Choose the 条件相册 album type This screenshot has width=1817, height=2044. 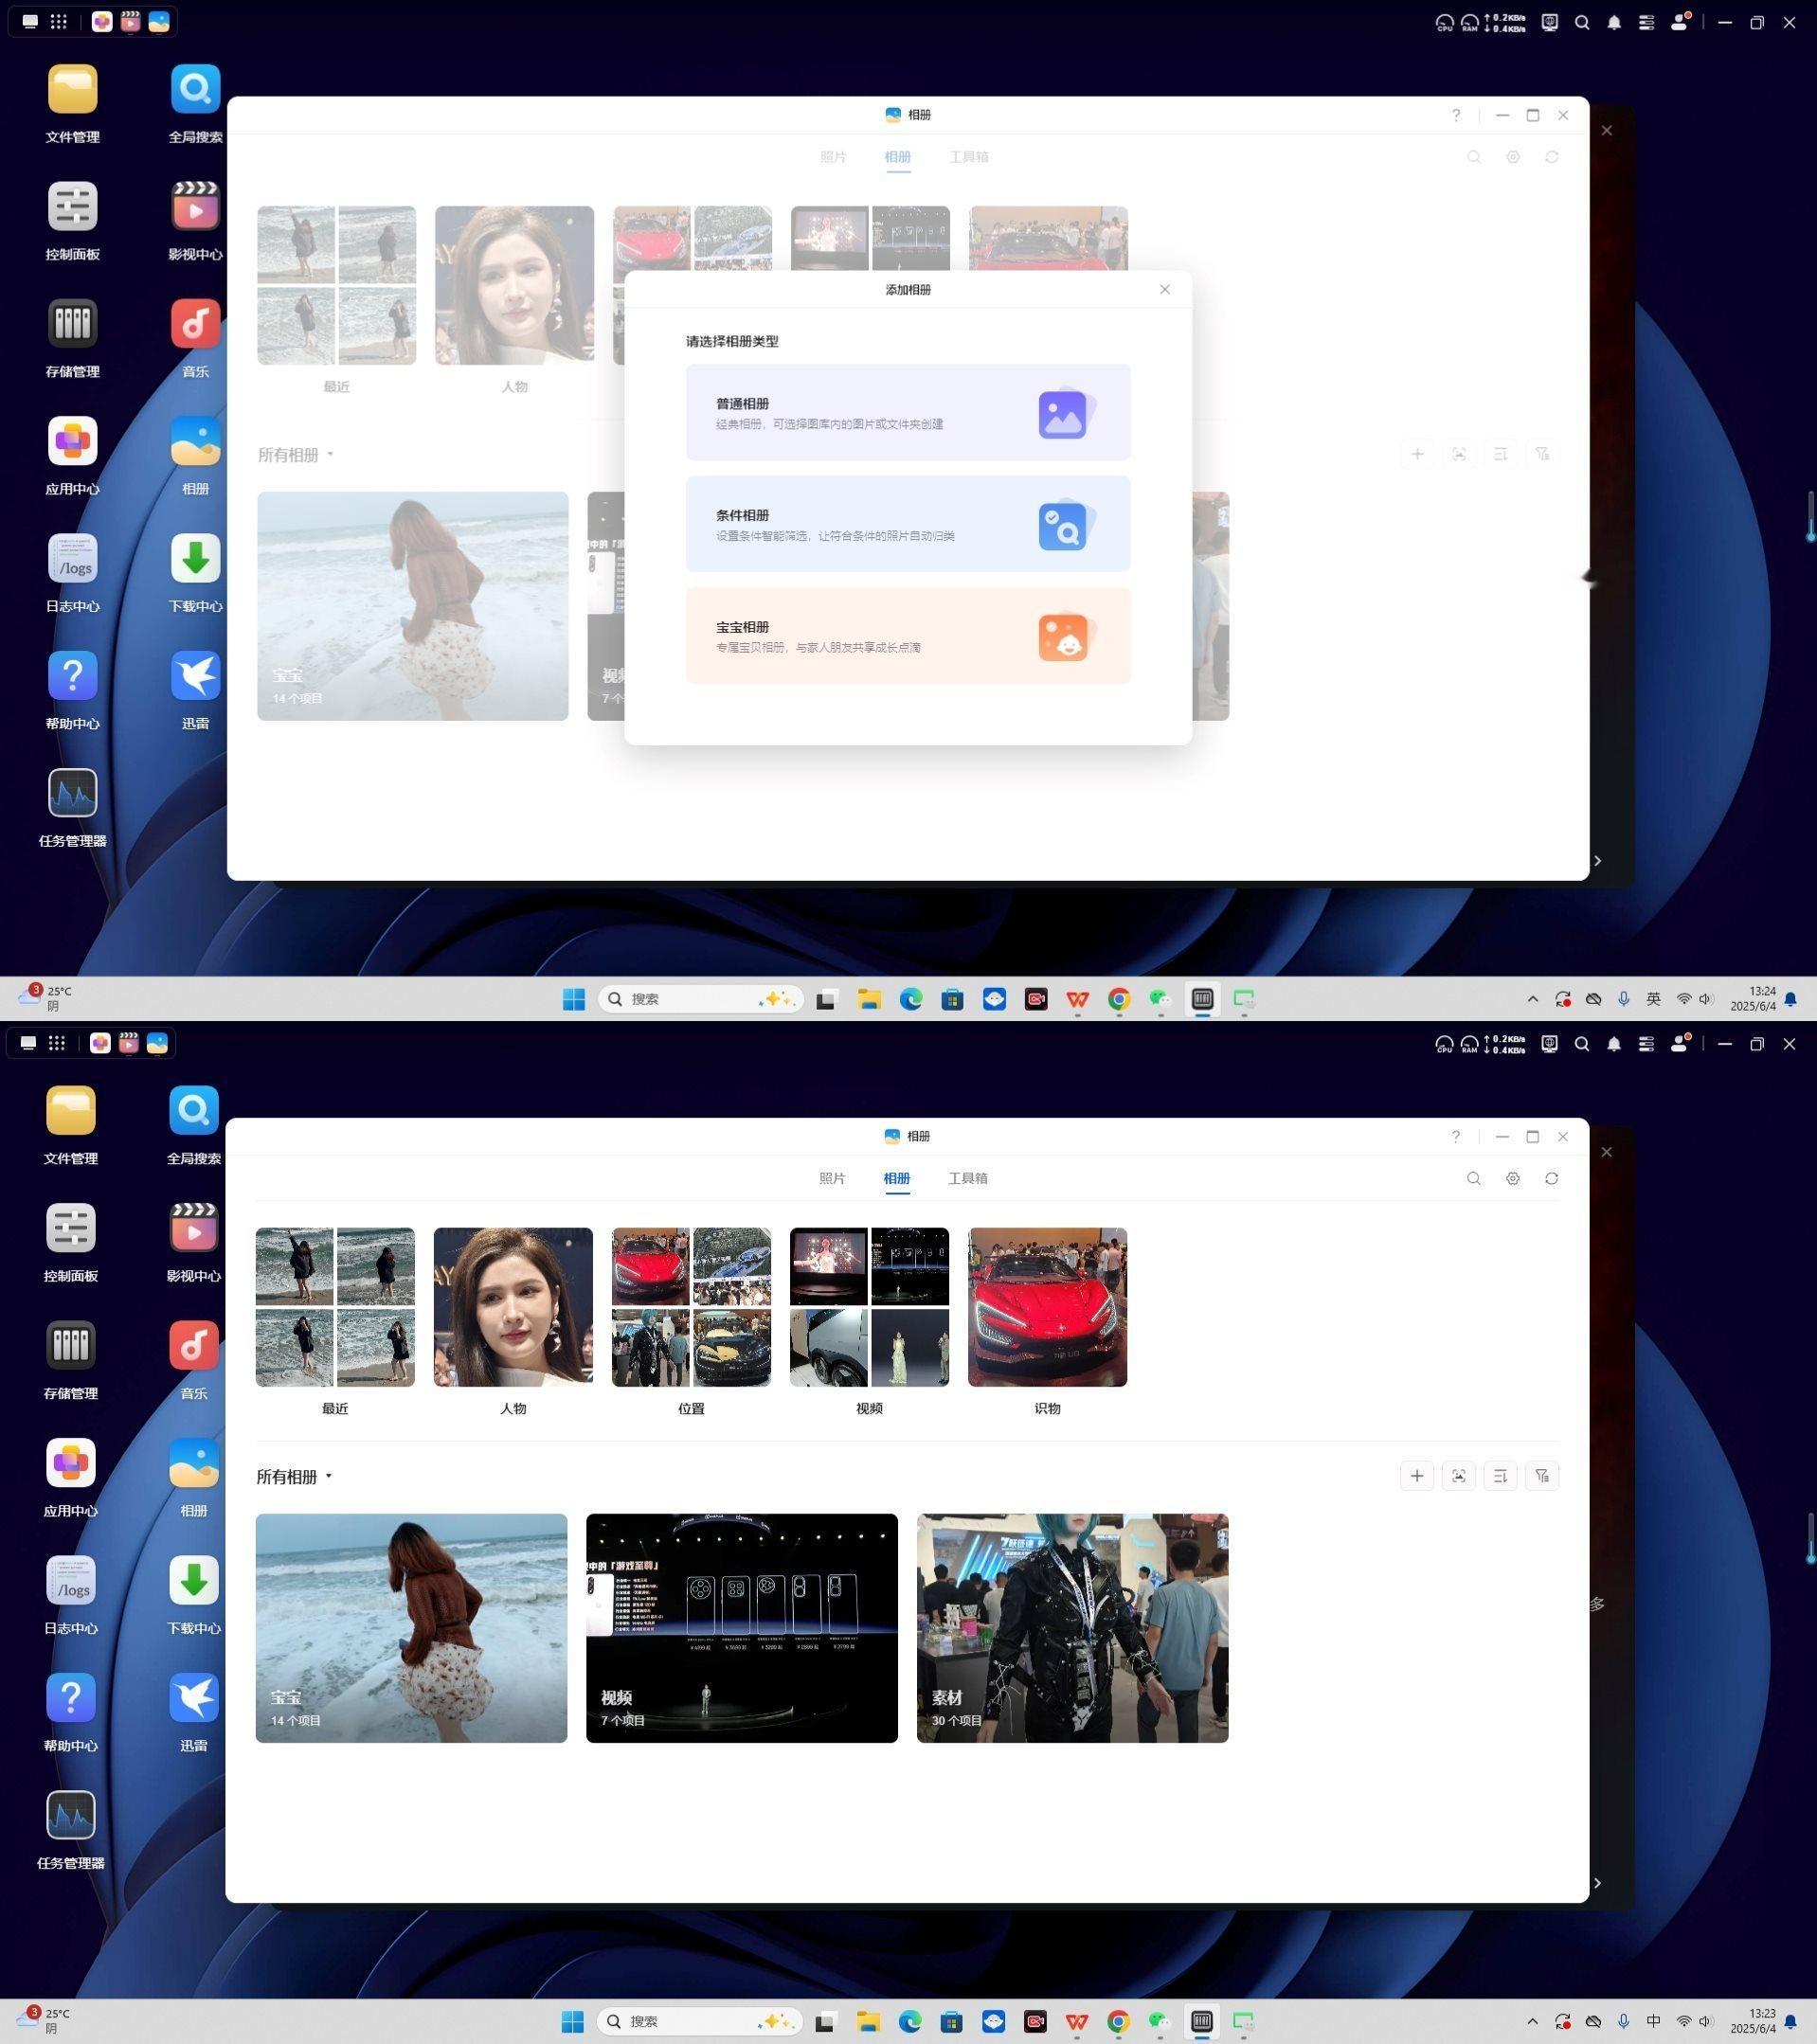click(908, 524)
